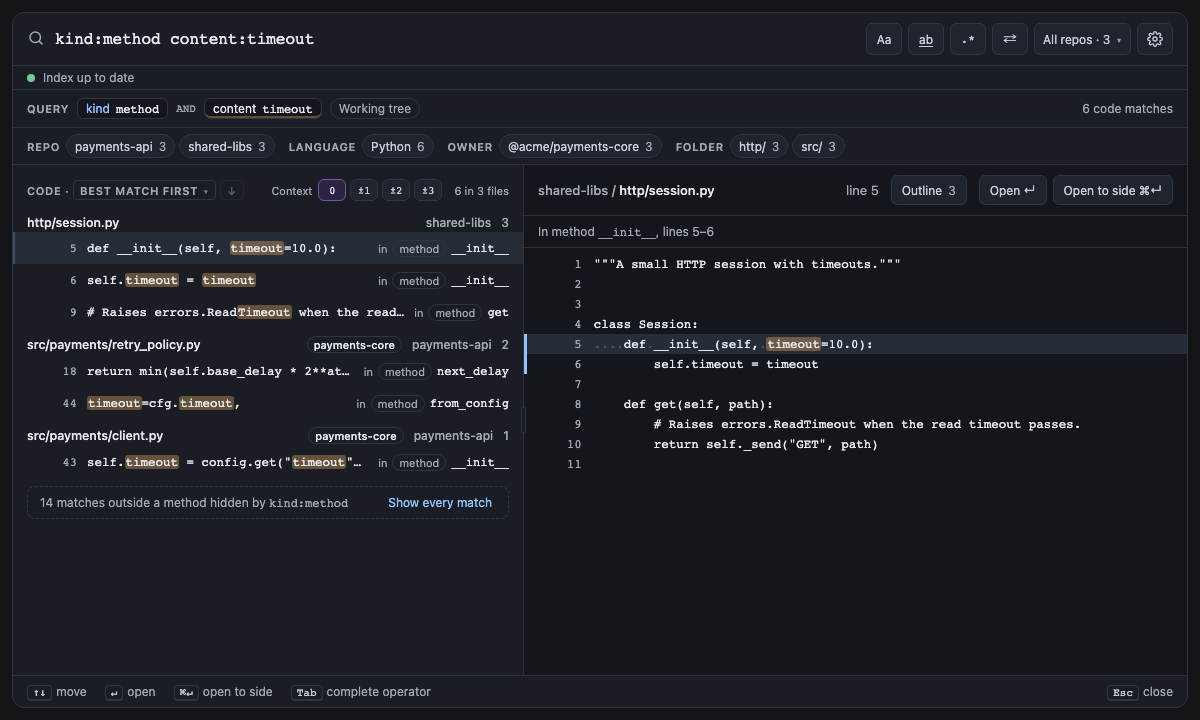Select http/session.py file group header
1200x720 pixels.
[268, 223]
